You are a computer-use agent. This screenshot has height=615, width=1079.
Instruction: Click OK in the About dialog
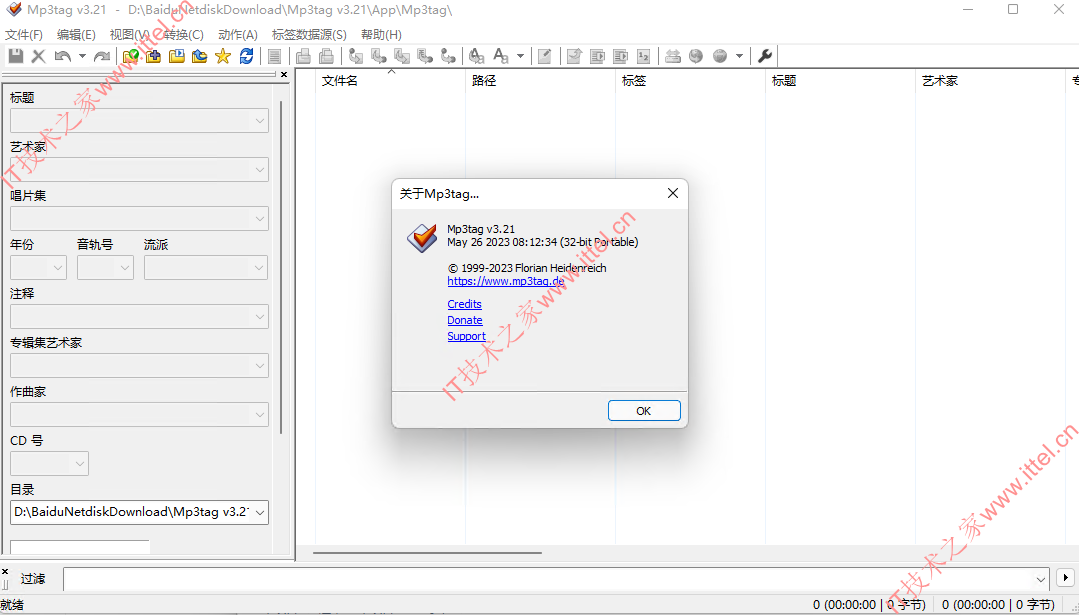644,411
